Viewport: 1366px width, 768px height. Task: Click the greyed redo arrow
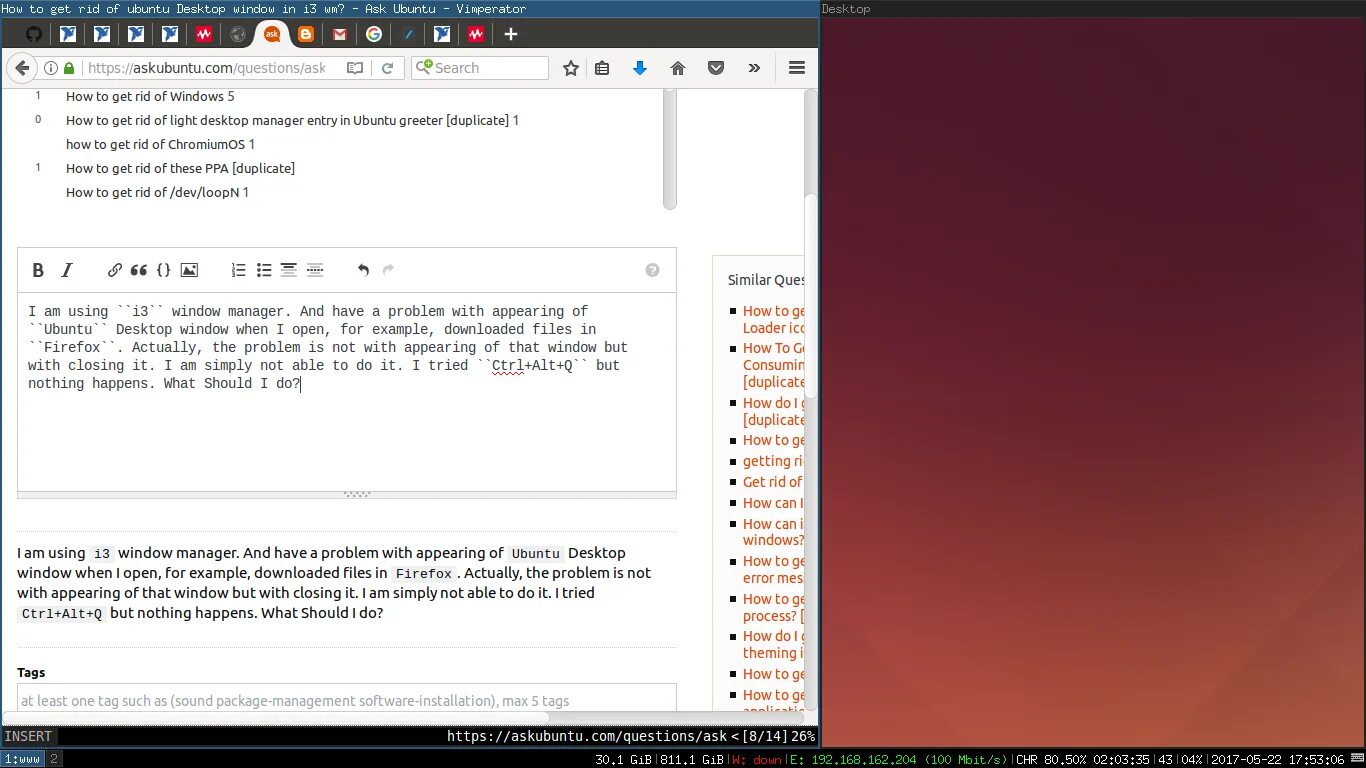[x=388, y=270]
